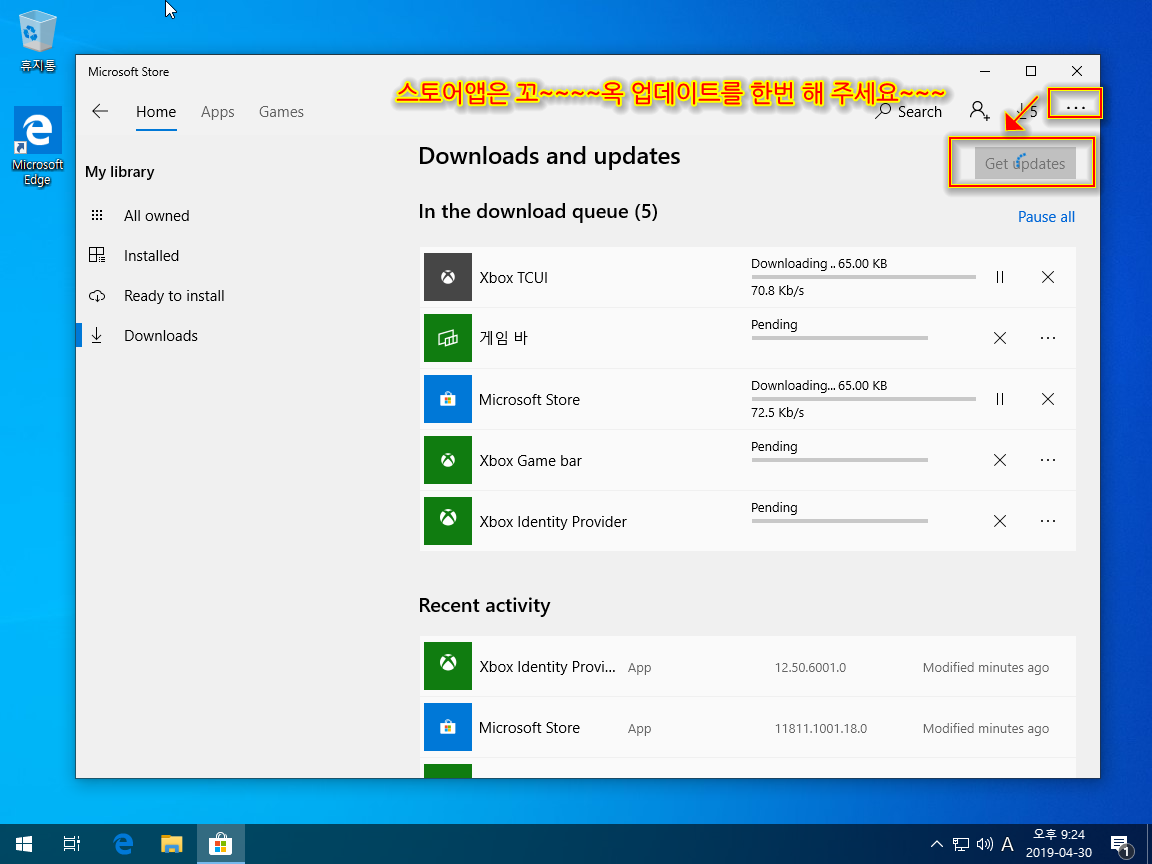Go back with the back arrow
1152x864 pixels.
point(100,112)
